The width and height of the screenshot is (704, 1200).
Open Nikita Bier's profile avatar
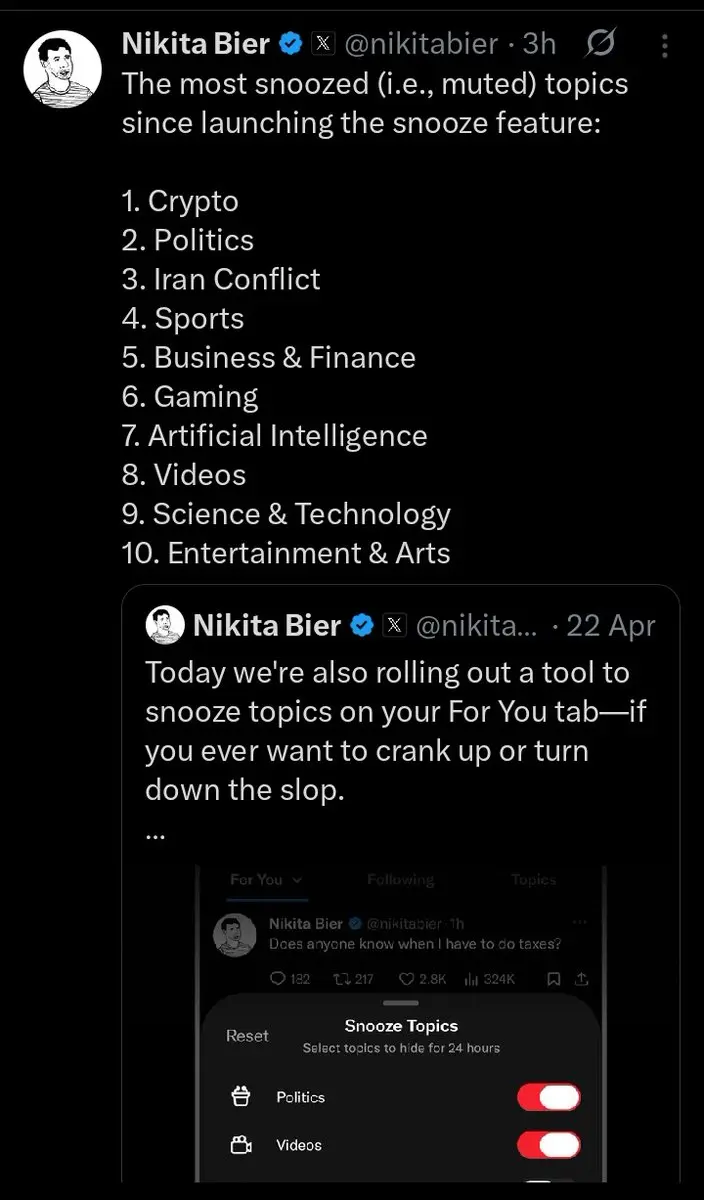64,69
